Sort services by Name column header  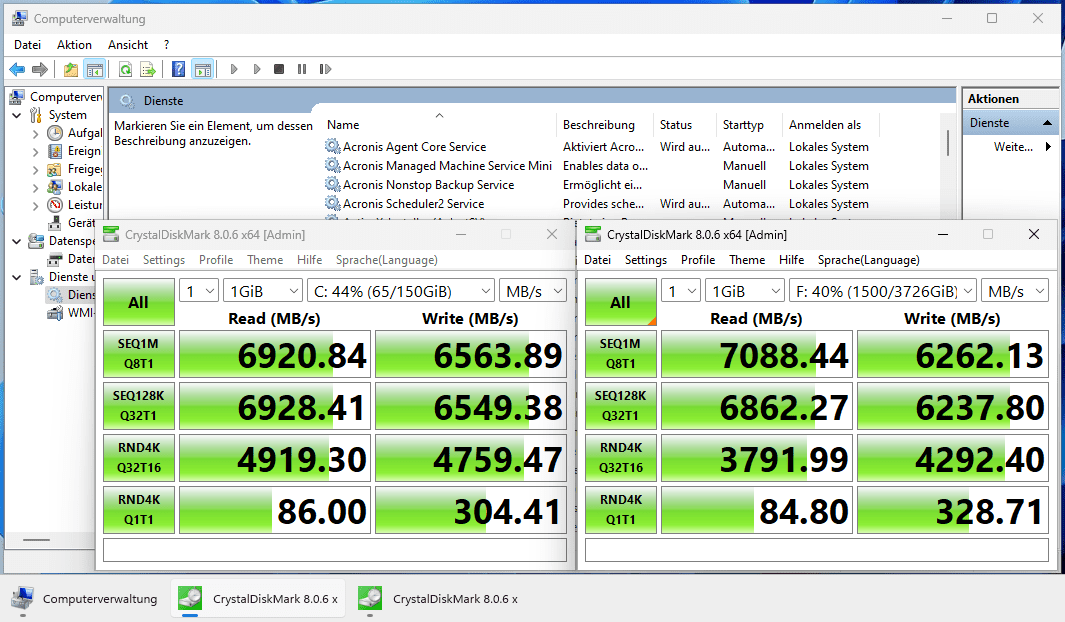(x=439, y=125)
